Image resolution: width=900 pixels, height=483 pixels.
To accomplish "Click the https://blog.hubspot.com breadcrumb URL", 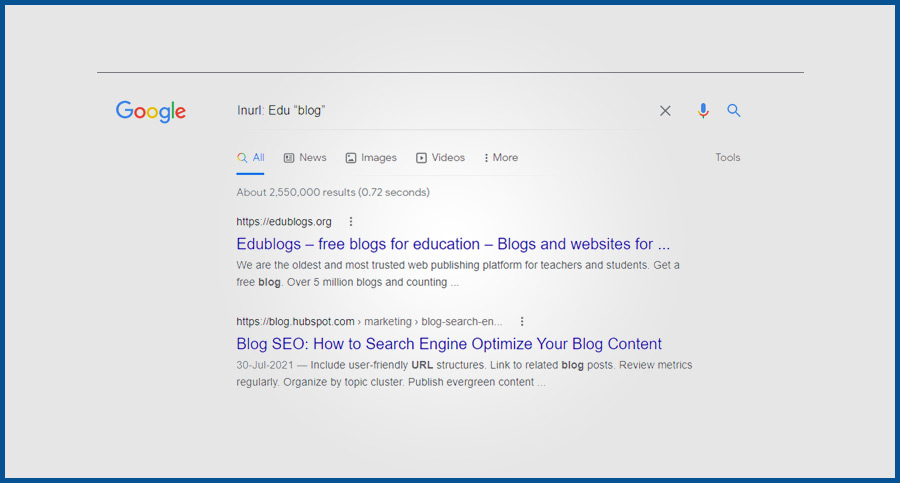I will tap(369, 322).
